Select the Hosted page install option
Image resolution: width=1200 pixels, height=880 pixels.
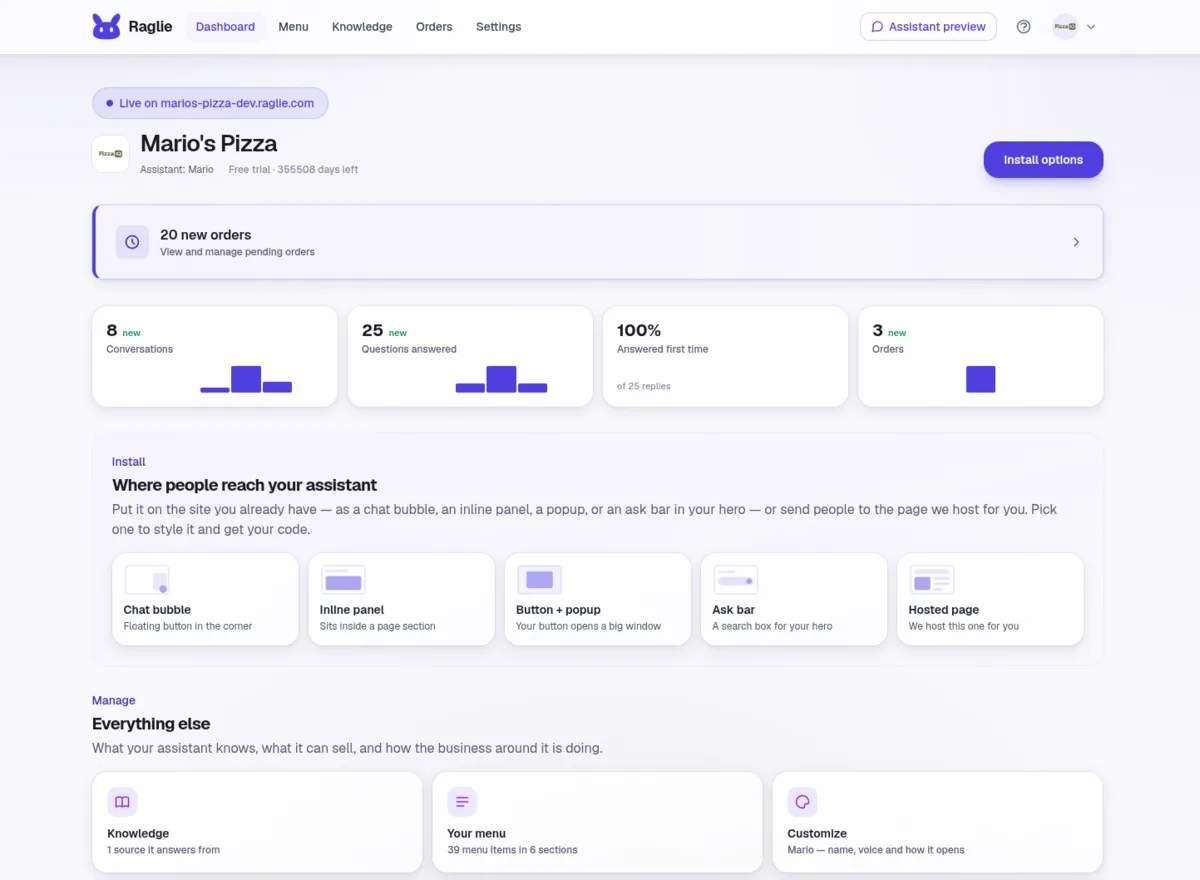coord(990,599)
